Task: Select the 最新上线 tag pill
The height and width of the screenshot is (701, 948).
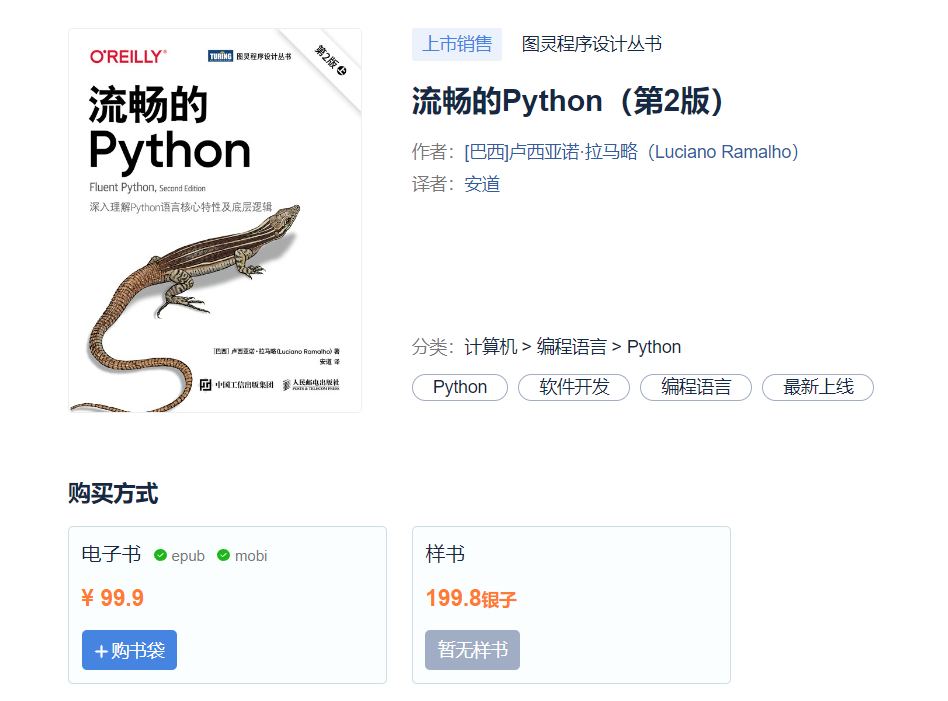Action: click(818, 387)
